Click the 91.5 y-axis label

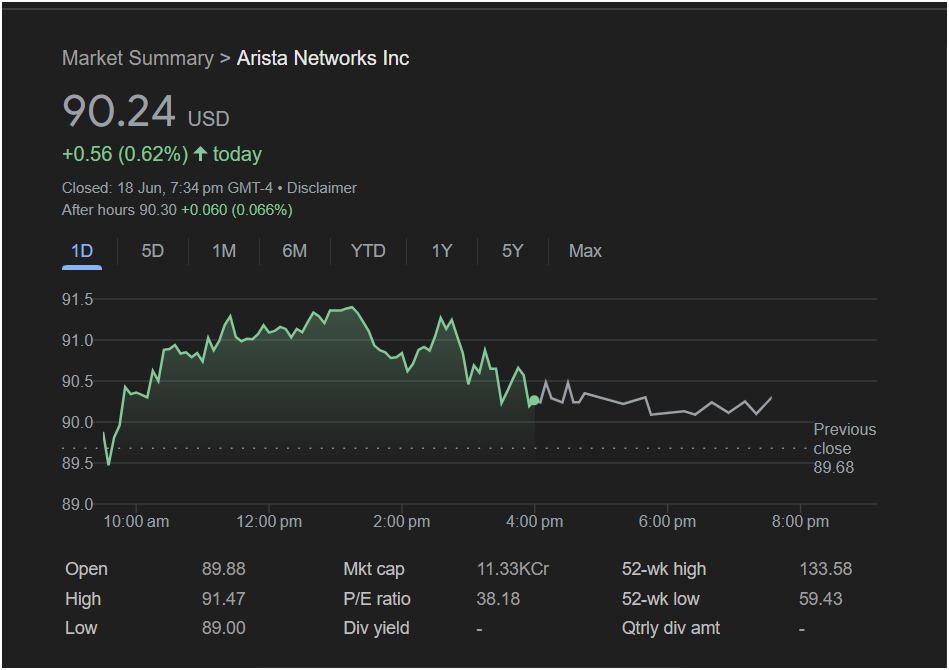(77, 299)
